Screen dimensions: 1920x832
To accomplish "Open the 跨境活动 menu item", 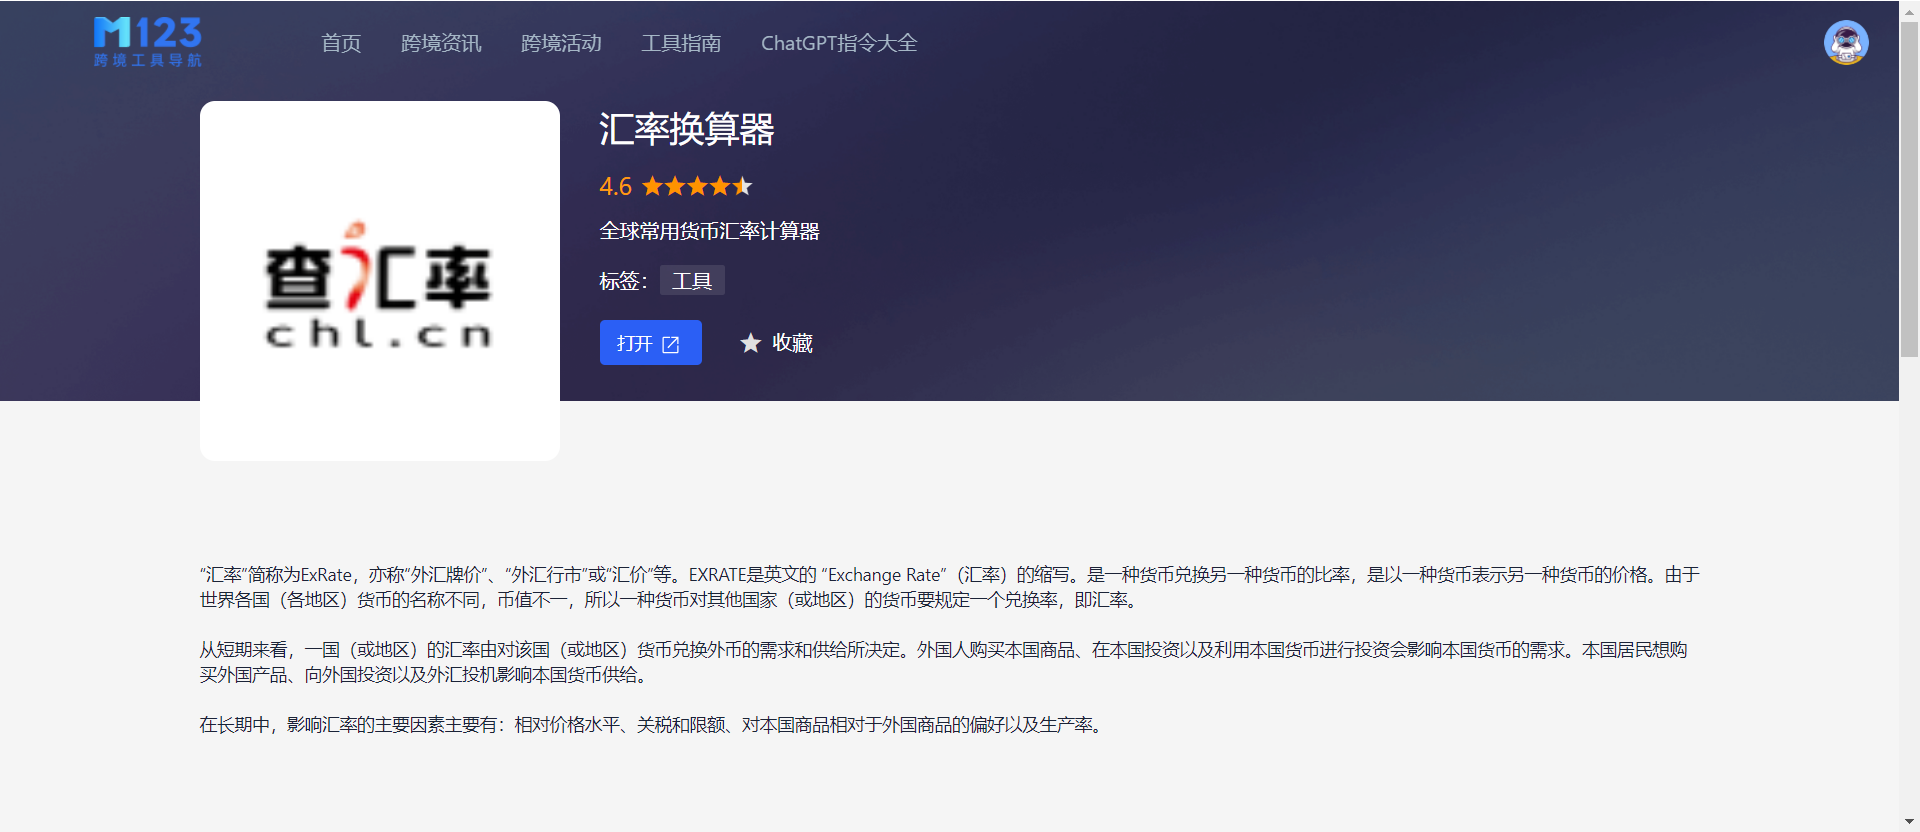I will click(561, 43).
